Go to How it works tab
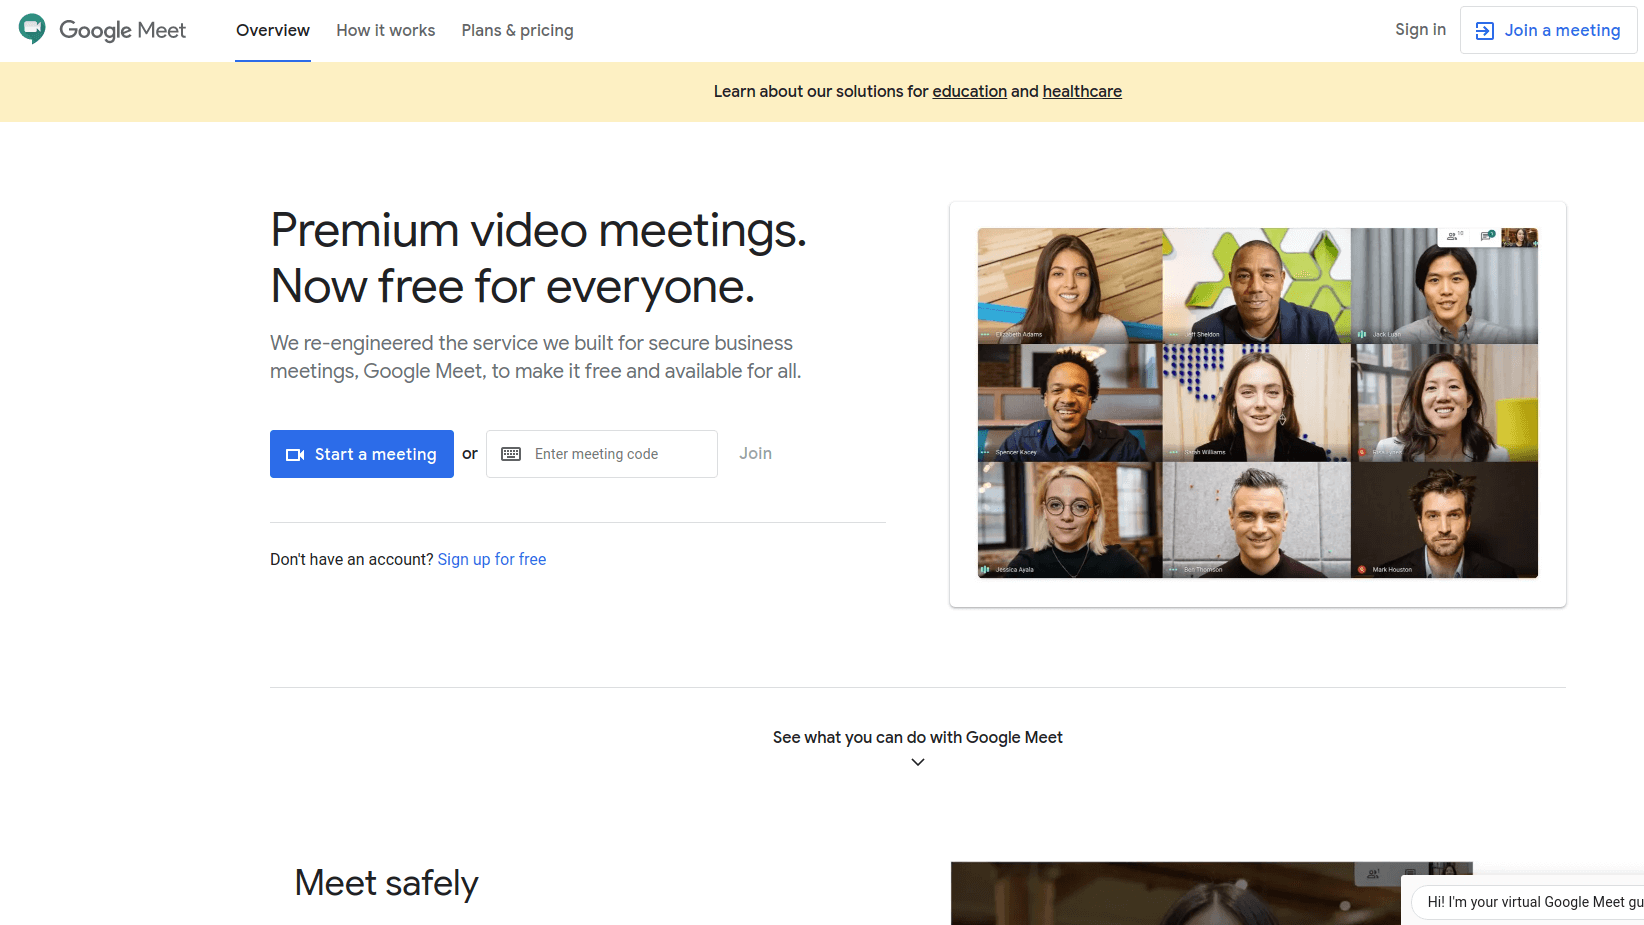The width and height of the screenshot is (1644, 925). coord(386,30)
